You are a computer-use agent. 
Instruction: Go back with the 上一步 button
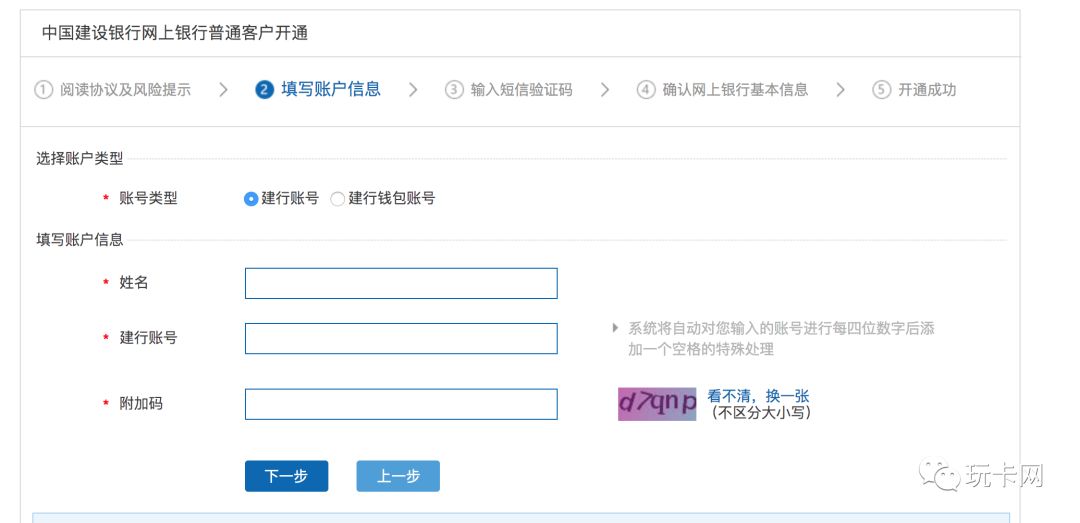click(x=398, y=476)
